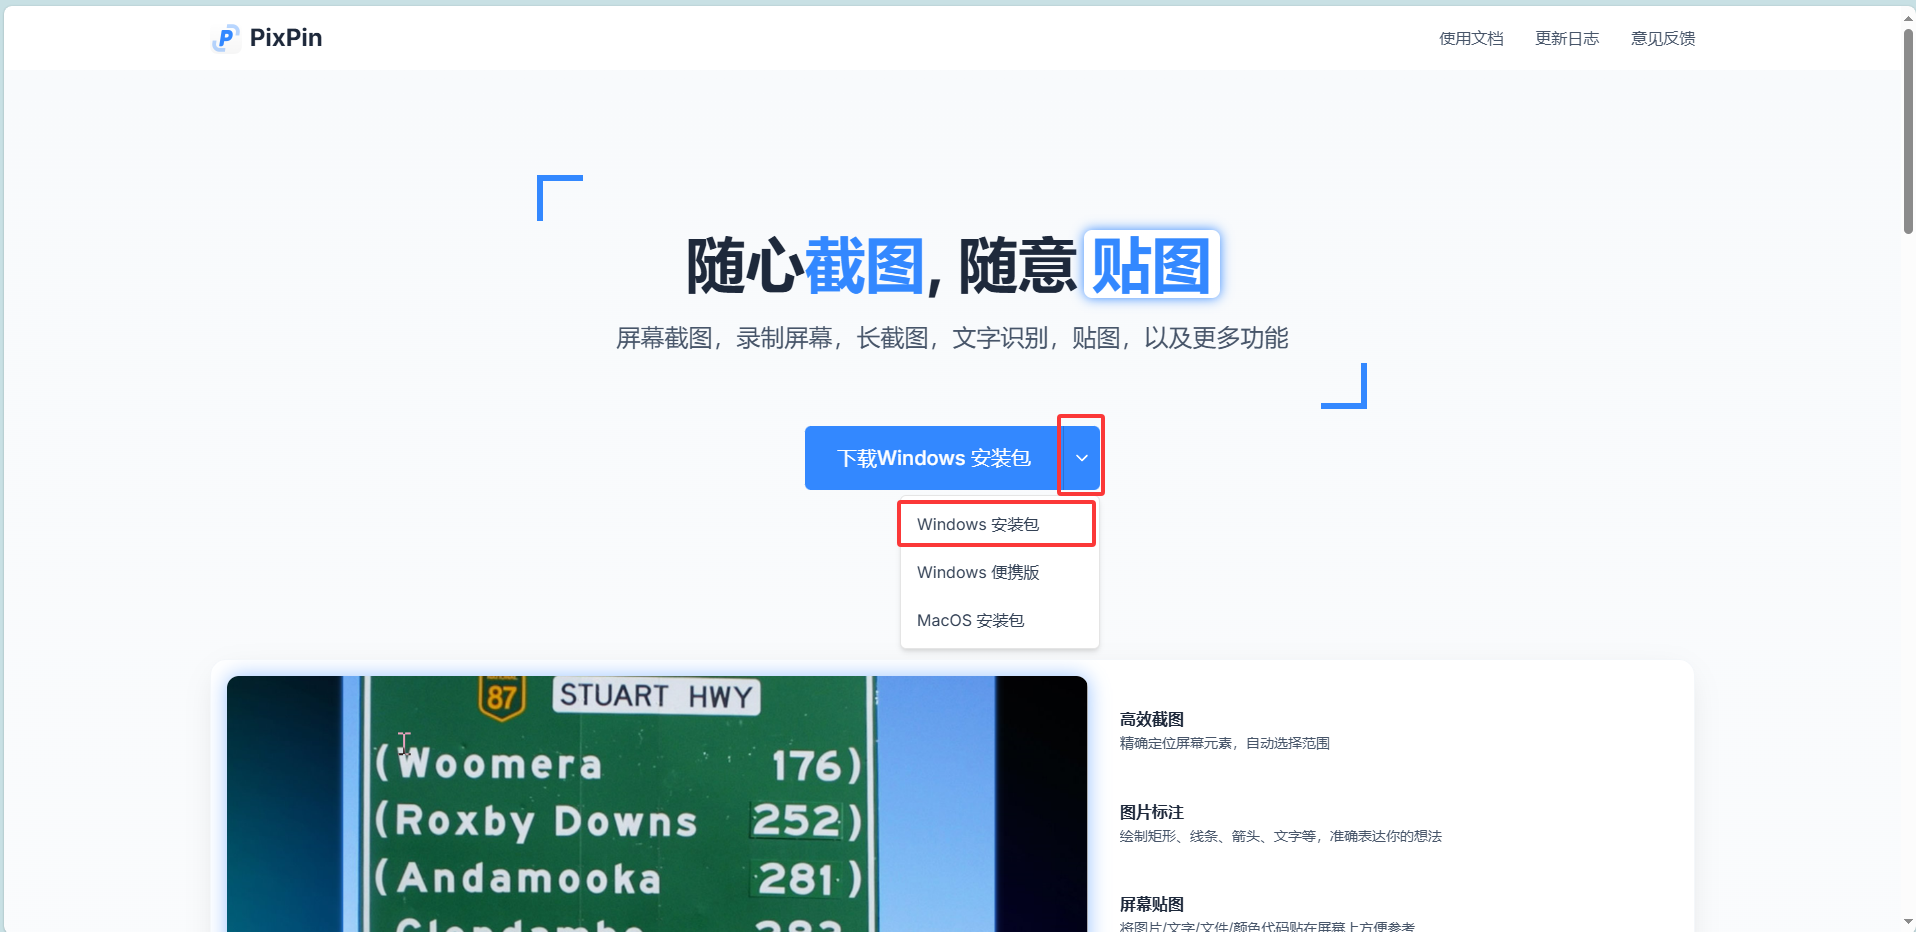Click the 屏幕贴图 feature heading

[x=1150, y=904]
